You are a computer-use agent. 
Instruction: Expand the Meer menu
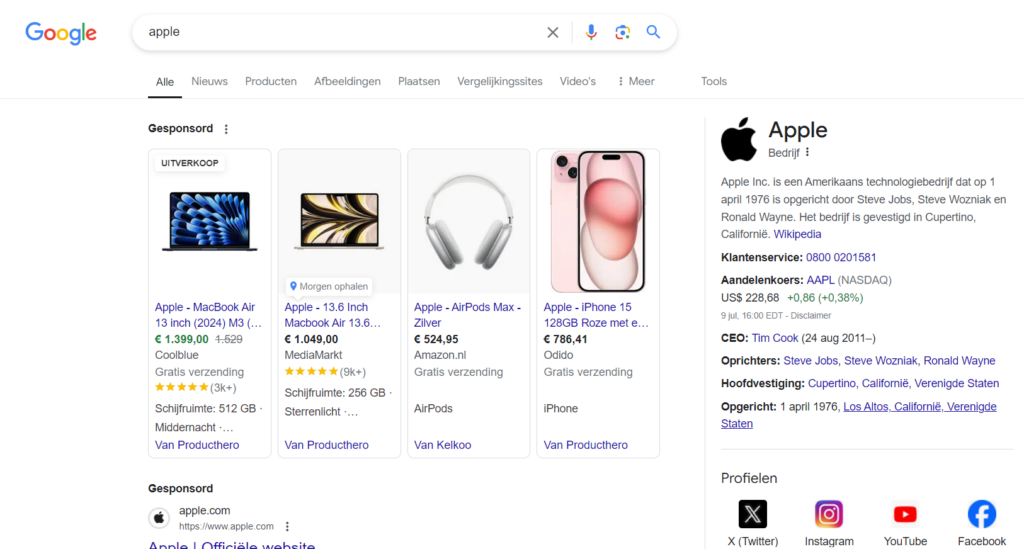coord(635,82)
